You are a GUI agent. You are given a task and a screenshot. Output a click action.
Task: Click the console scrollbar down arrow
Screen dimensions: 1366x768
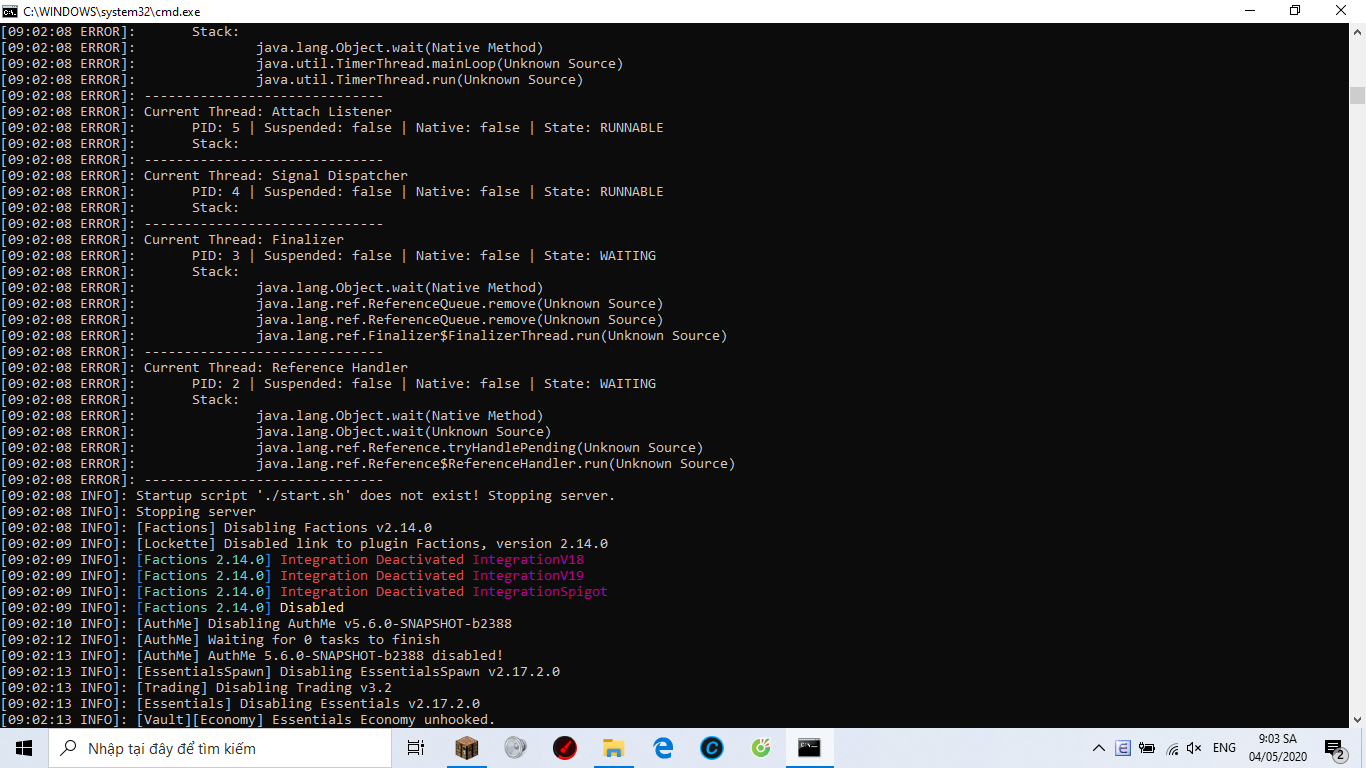coord(1357,719)
